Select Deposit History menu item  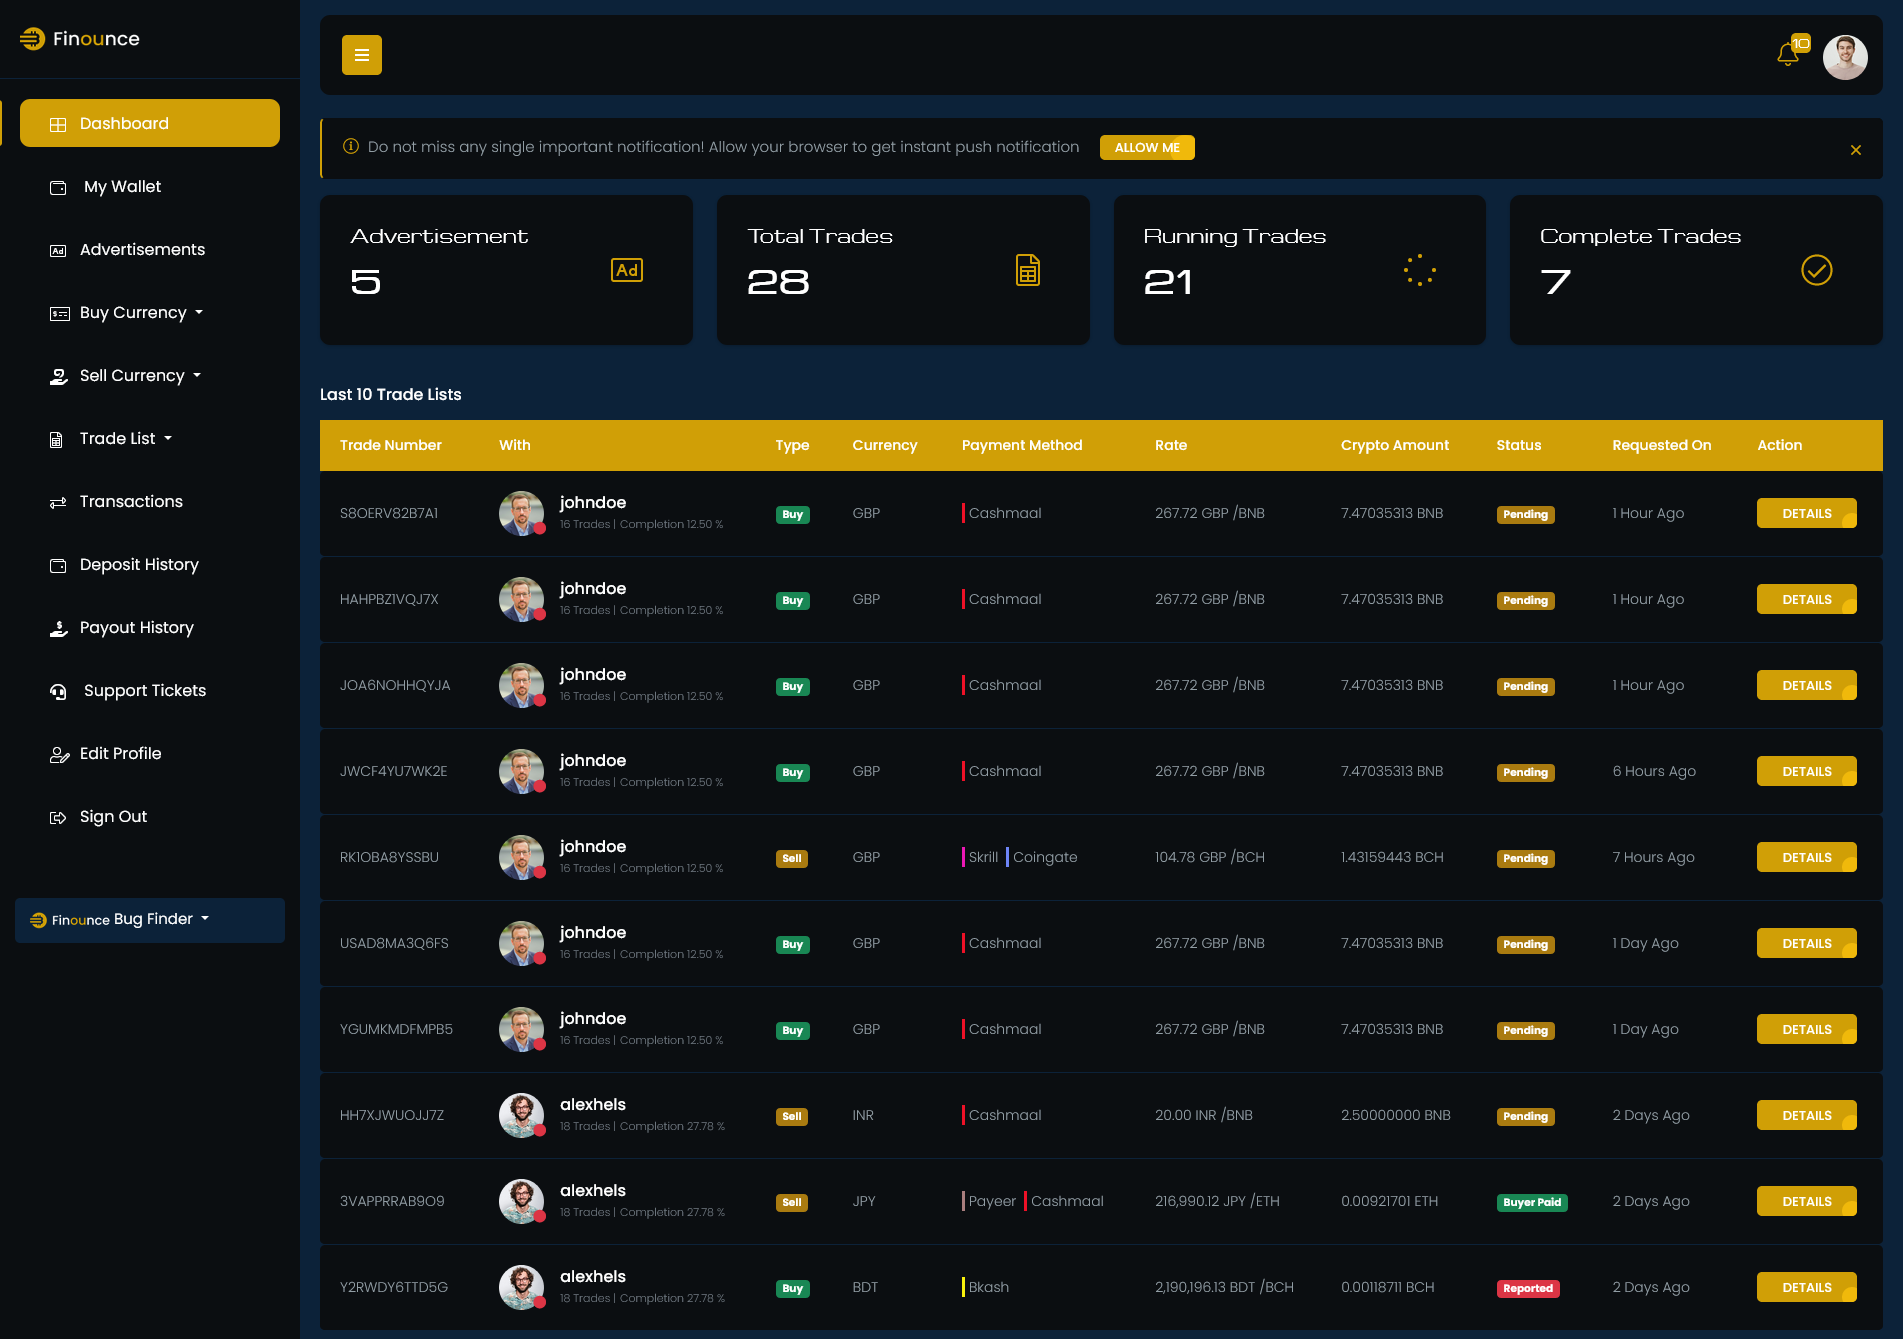[139, 565]
